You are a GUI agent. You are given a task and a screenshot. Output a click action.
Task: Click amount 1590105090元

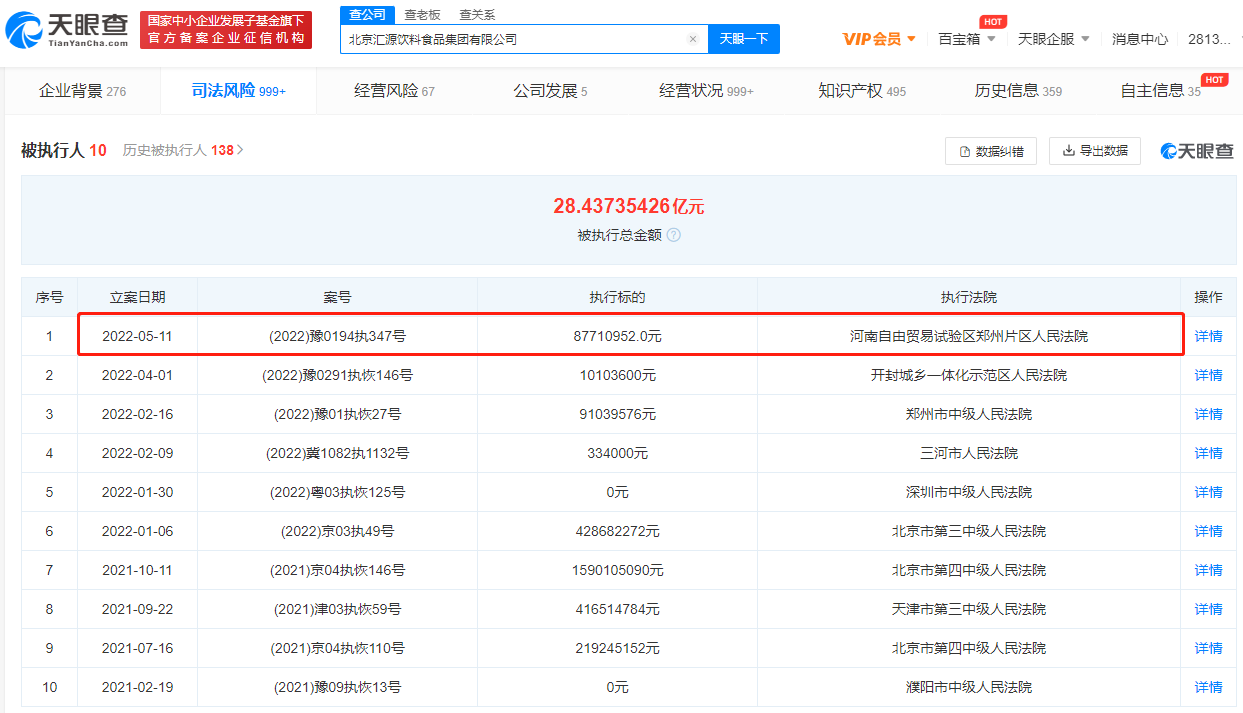click(617, 570)
